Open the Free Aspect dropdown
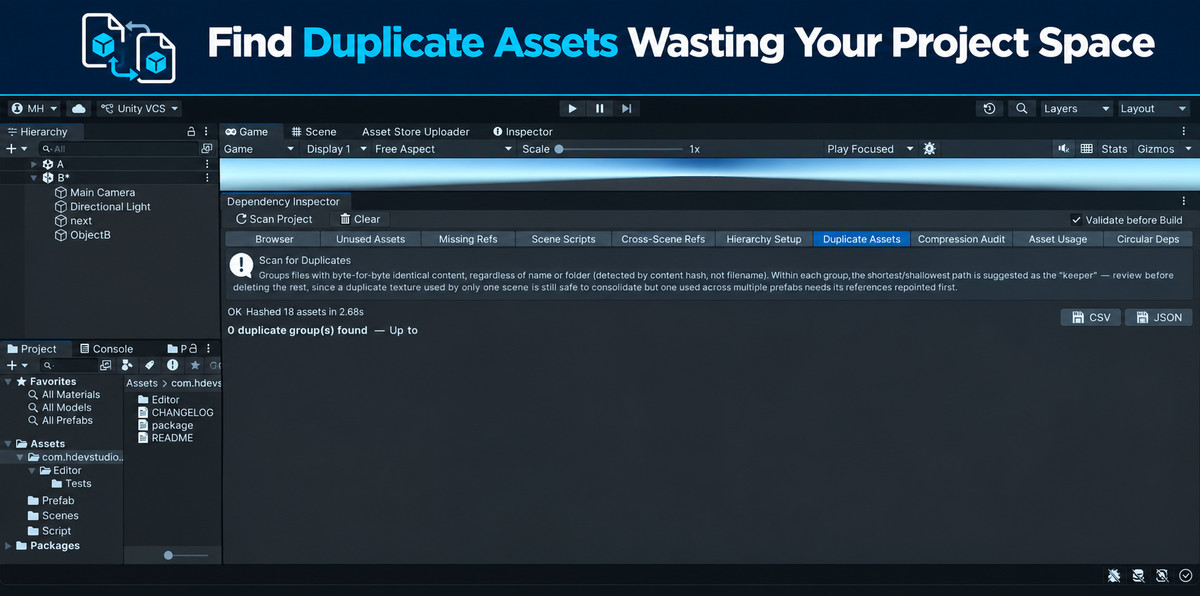The width and height of the screenshot is (1200, 596). [441, 149]
